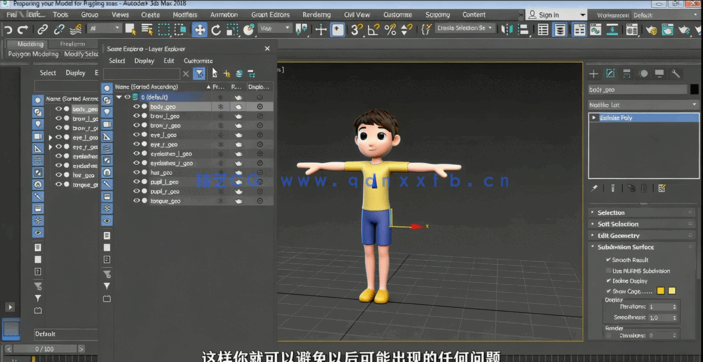Expand the Soft Selection rollout
Image resolution: width=703 pixels, height=362 pixels.
click(x=642, y=224)
